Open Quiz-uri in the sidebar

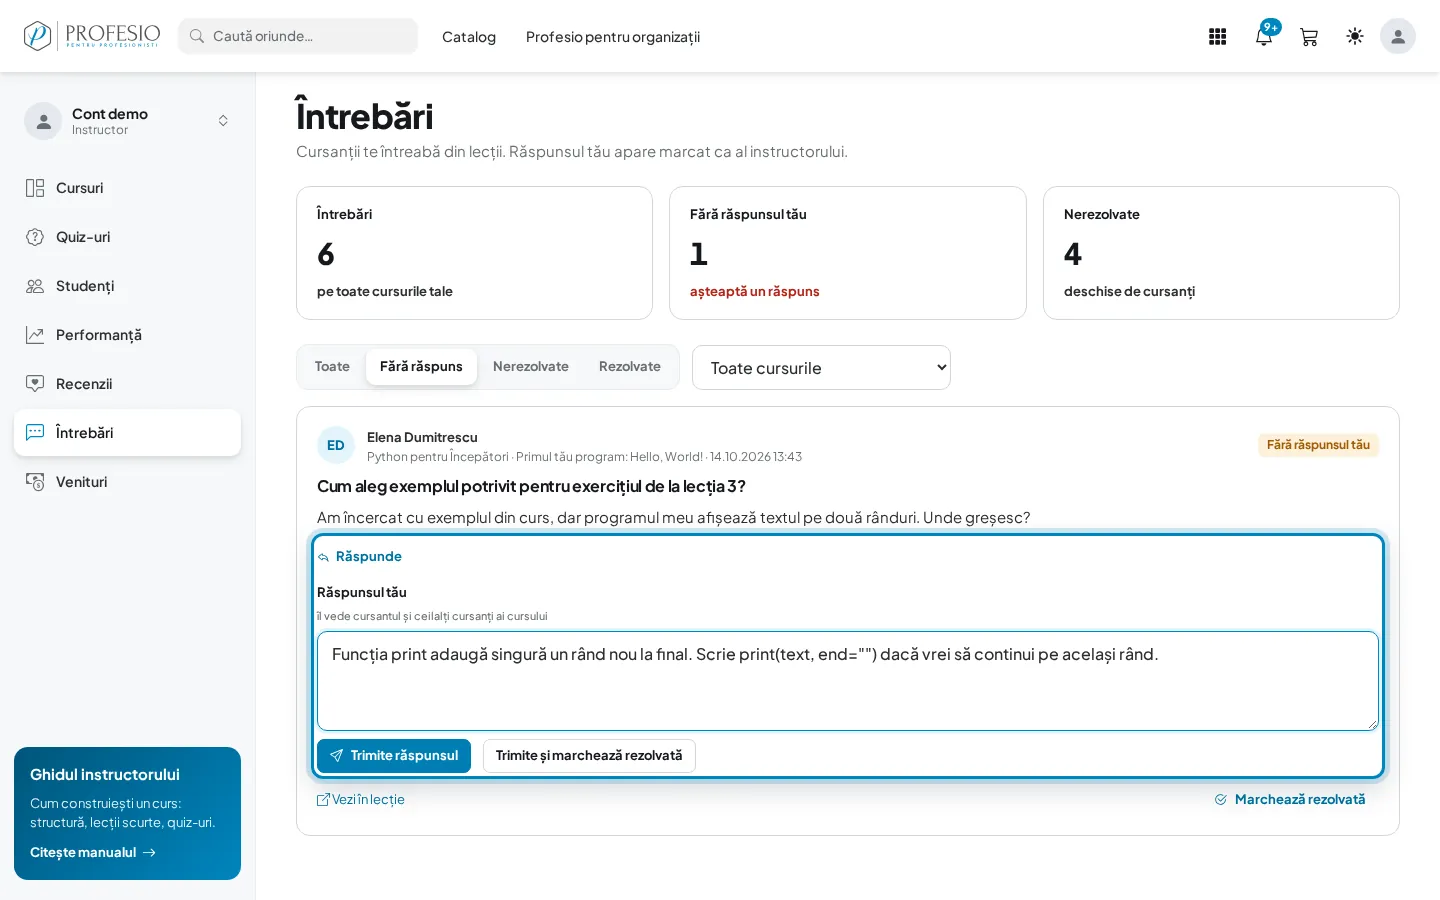click(127, 237)
